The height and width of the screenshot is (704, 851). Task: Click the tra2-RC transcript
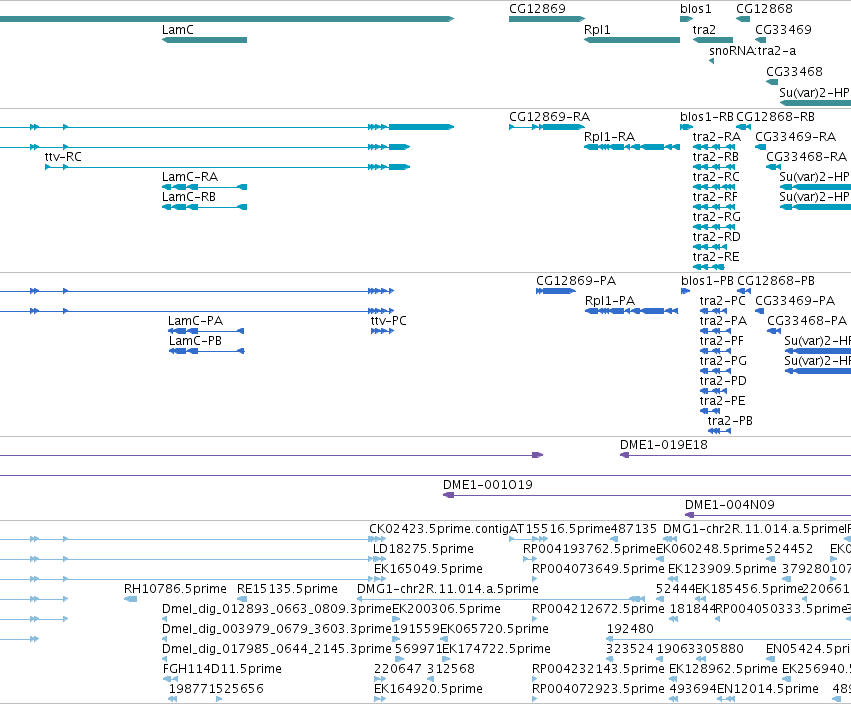(x=714, y=187)
